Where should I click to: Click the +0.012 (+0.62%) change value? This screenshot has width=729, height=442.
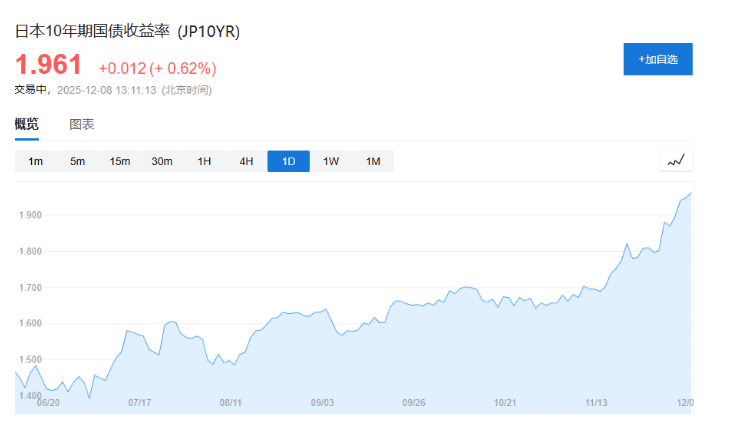click(157, 68)
